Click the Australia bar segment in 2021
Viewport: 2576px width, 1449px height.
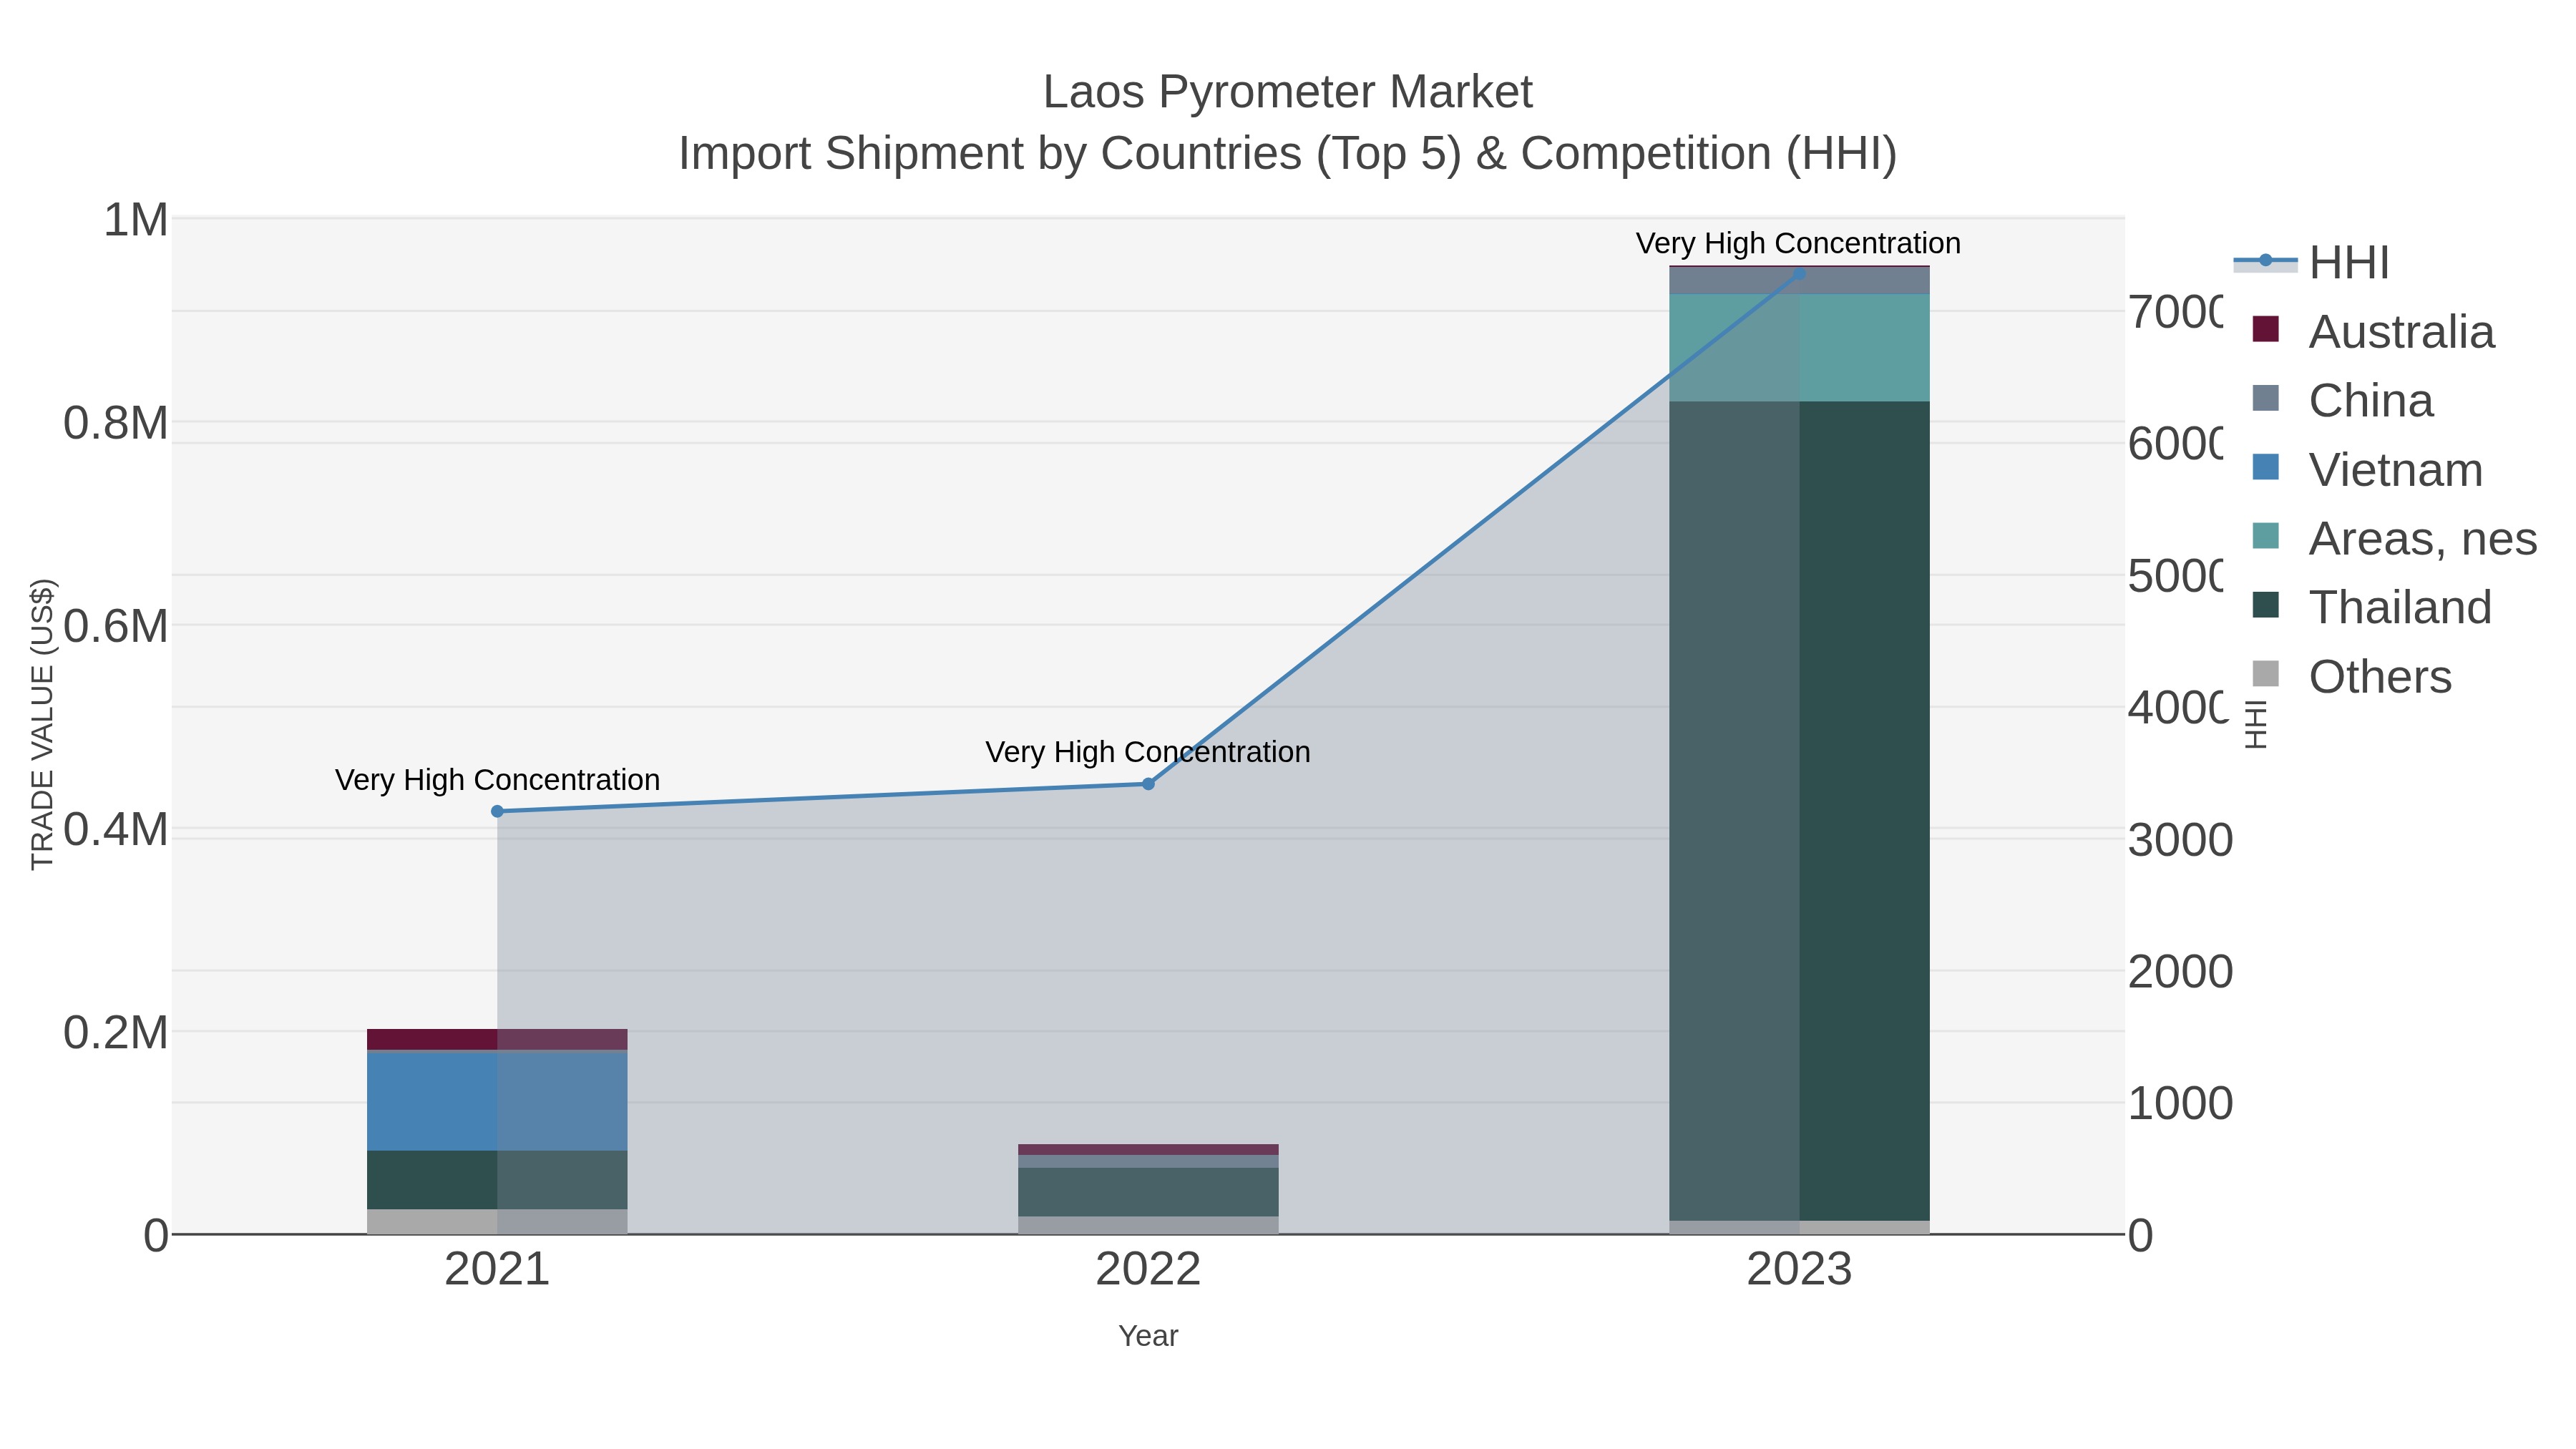(497, 1039)
